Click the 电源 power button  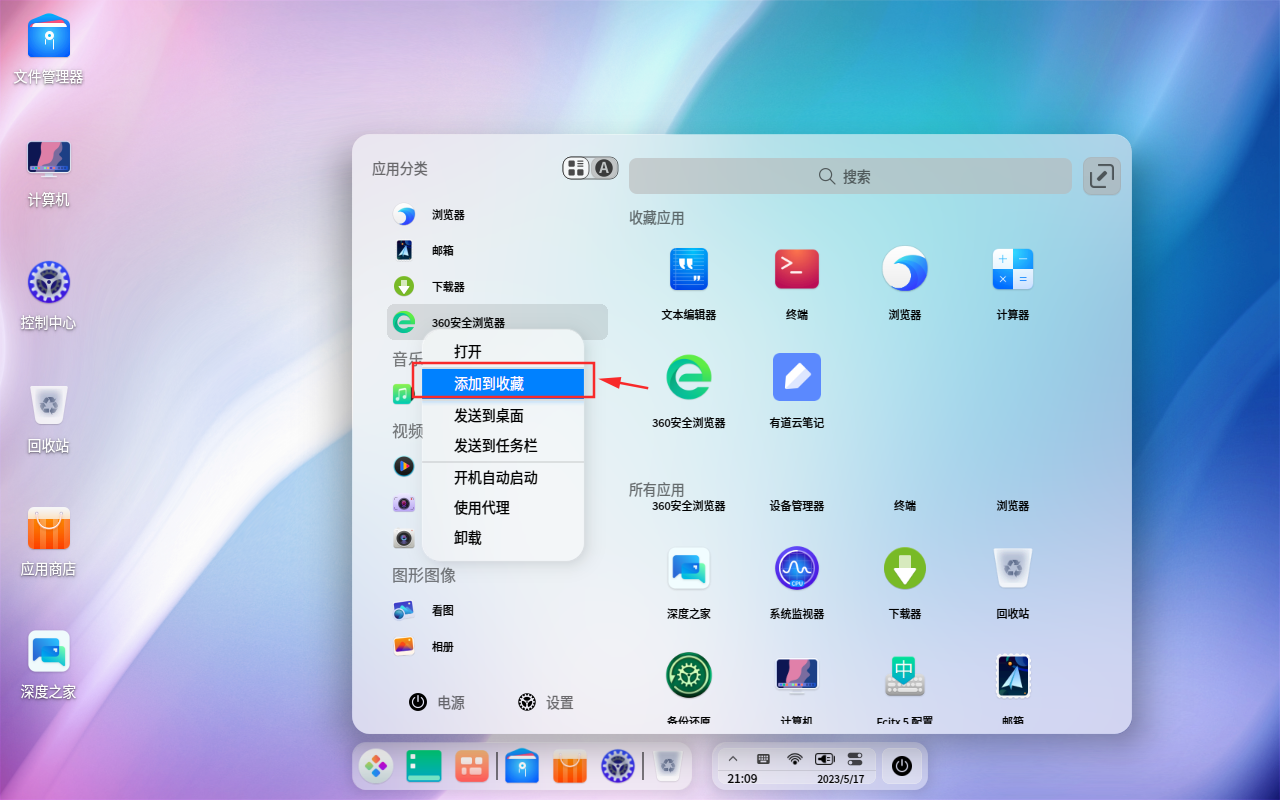(x=436, y=702)
